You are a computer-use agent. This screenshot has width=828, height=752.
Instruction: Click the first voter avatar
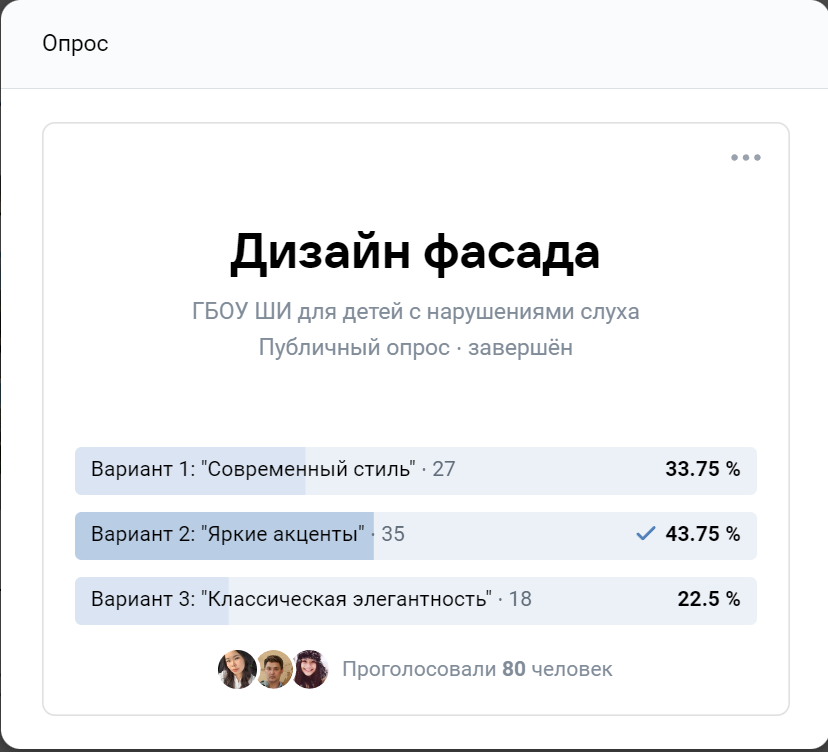tap(237, 669)
